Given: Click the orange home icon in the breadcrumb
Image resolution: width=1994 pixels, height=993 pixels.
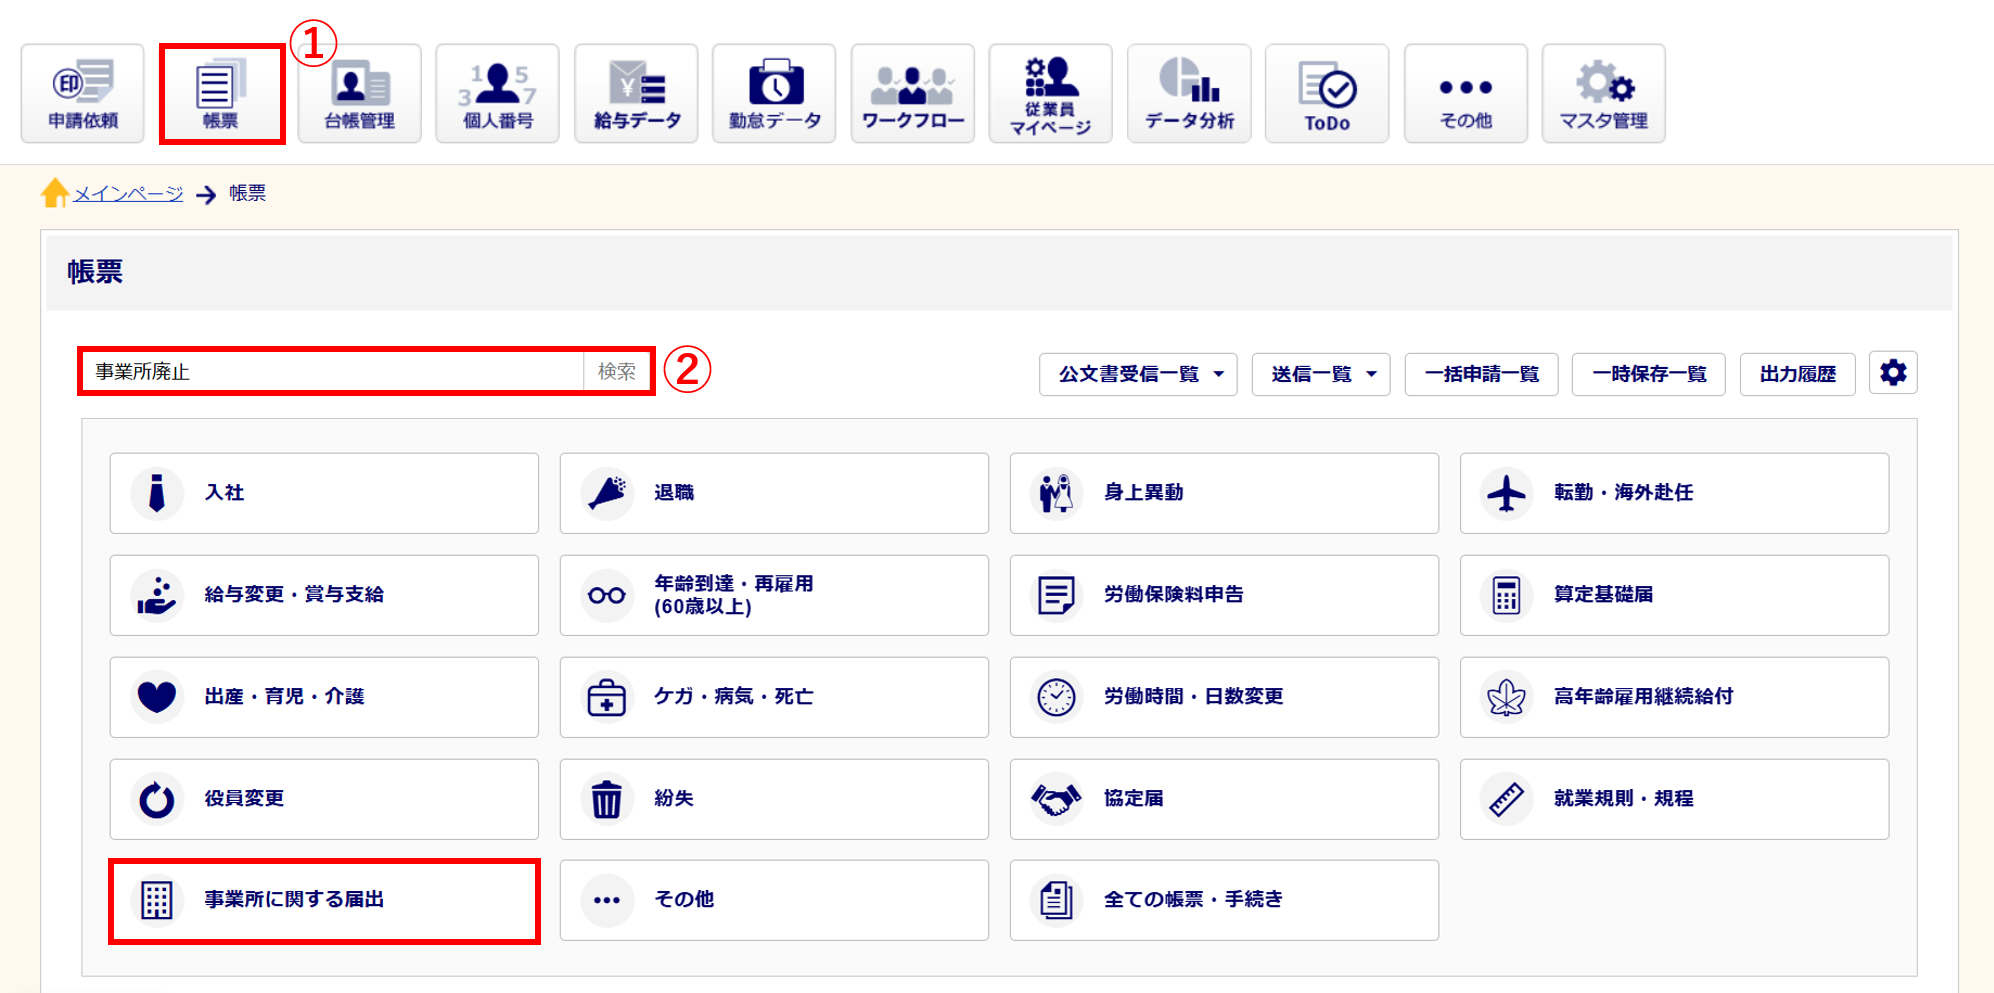Looking at the screenshot, I should 55,192.
